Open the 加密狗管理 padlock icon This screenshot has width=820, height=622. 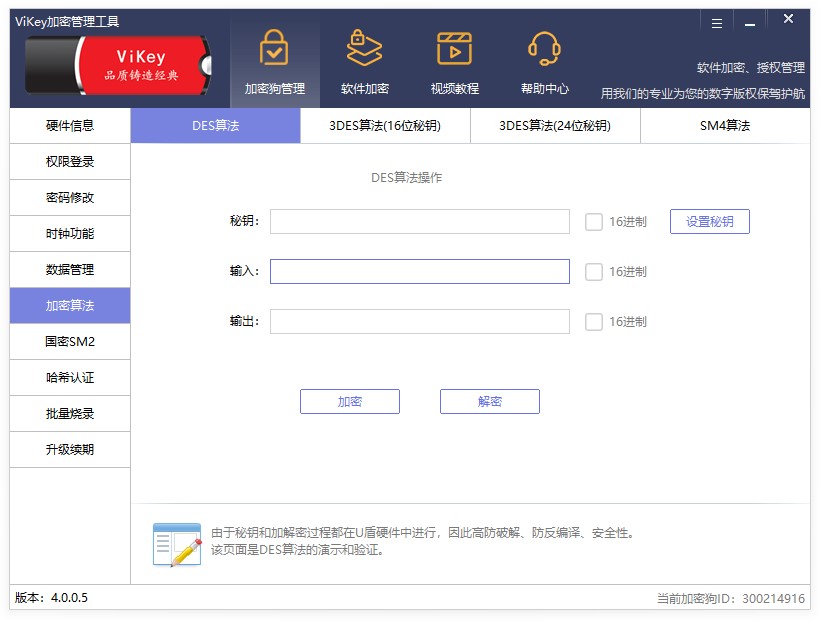tap(274, 48)
